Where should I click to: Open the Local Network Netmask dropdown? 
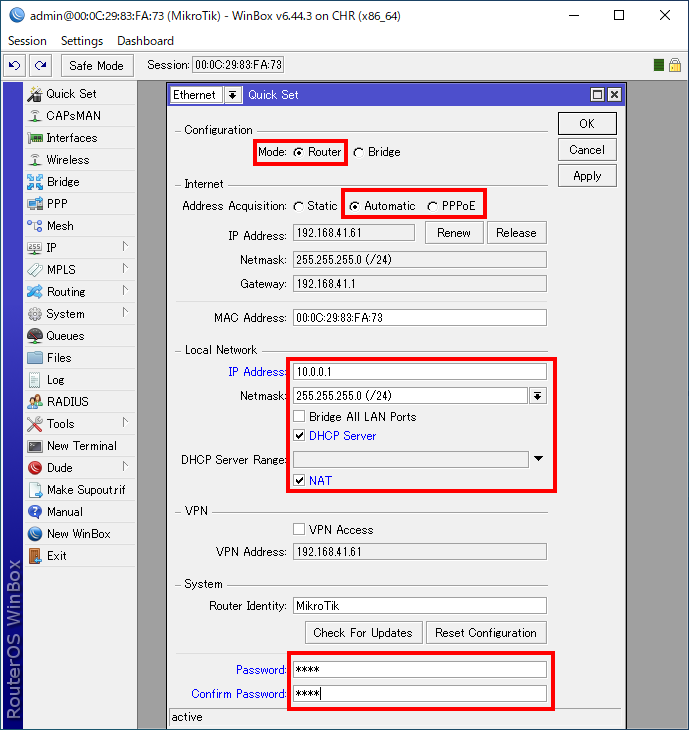click(x=538, y=396)
